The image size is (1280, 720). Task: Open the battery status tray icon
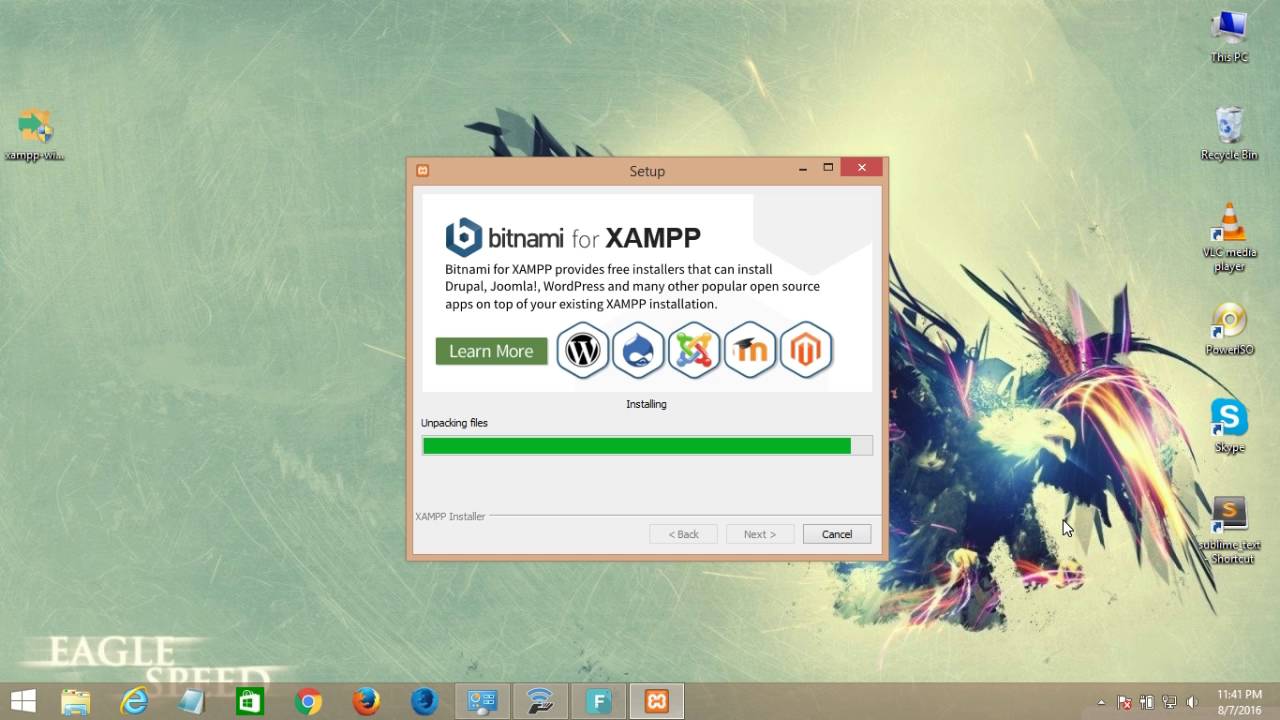click(x=1147, y=702)
